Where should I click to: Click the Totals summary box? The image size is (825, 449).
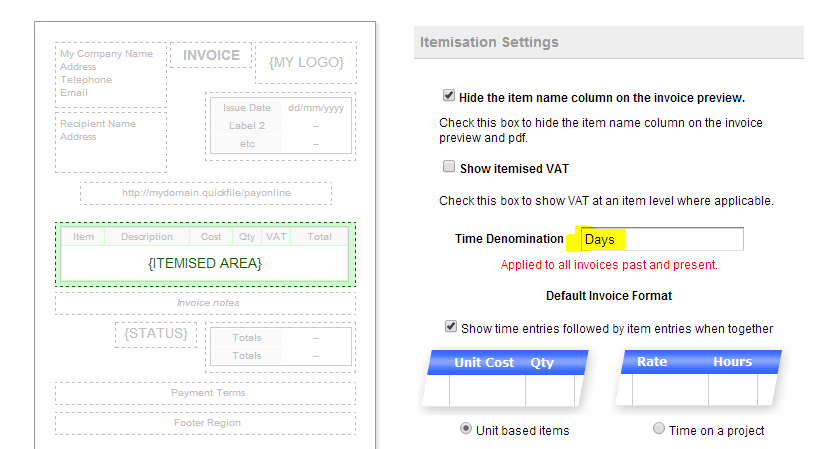281,347
